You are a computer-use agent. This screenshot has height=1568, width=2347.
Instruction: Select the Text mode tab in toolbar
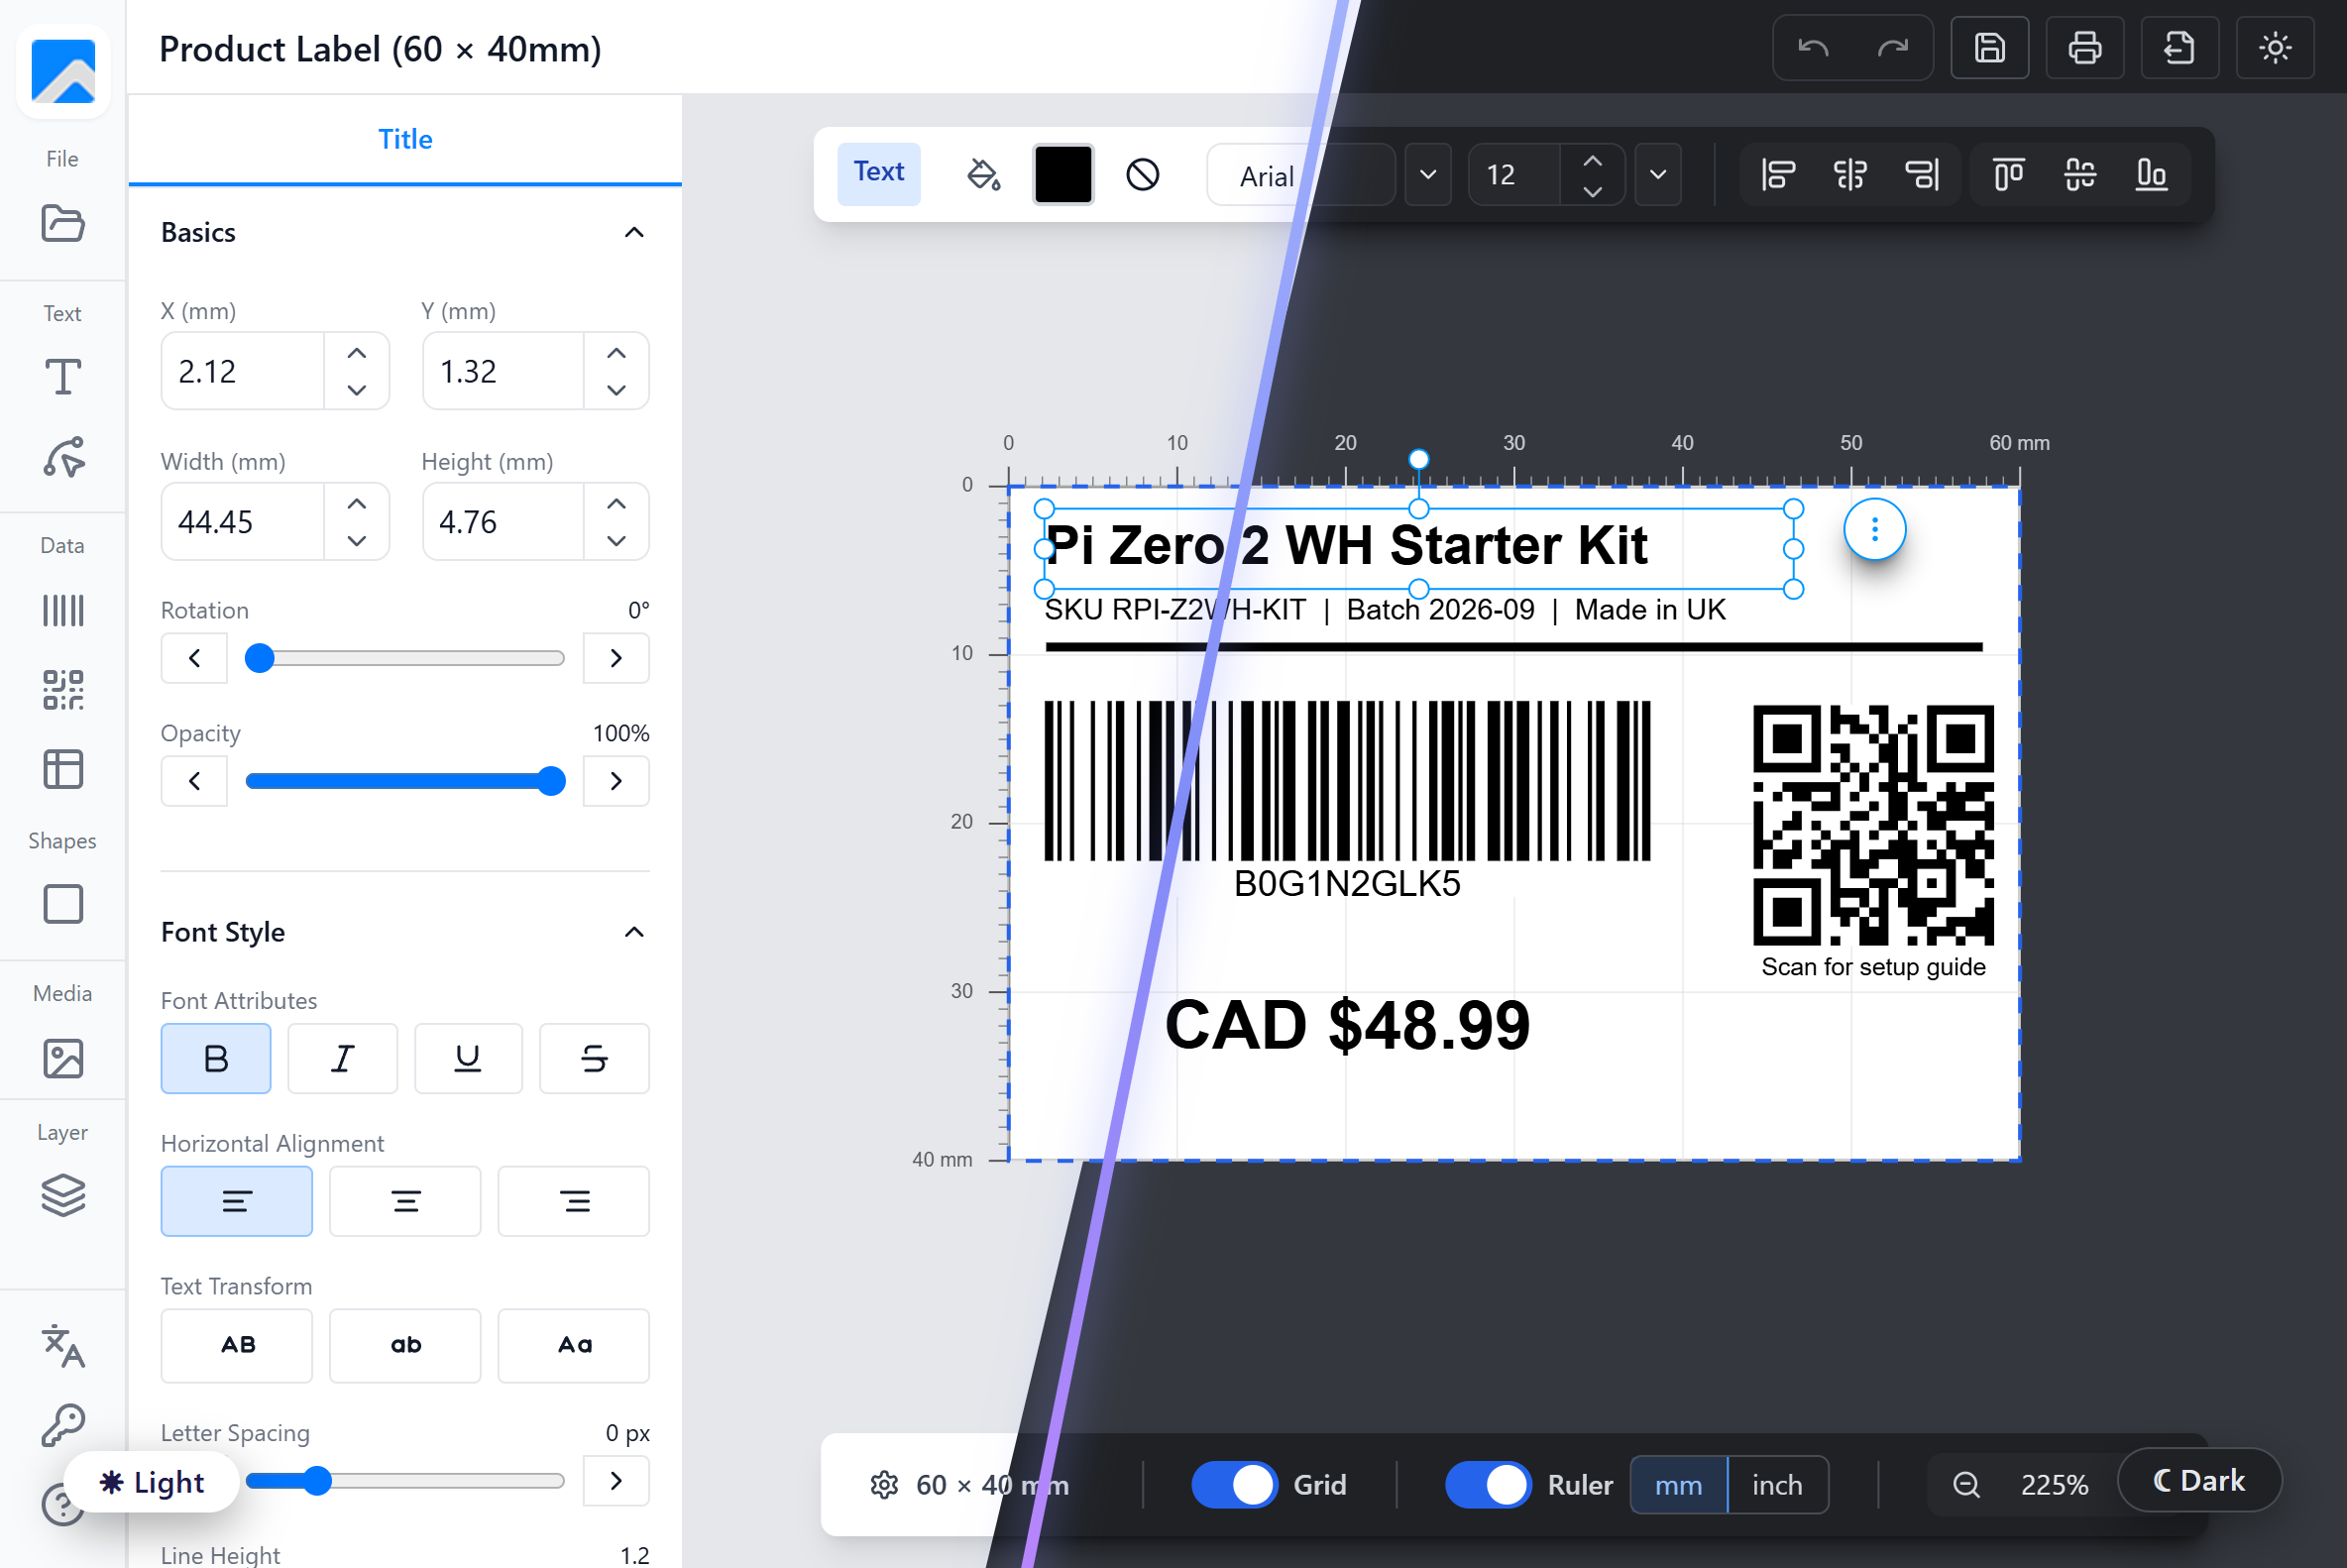tap(879, 173)
